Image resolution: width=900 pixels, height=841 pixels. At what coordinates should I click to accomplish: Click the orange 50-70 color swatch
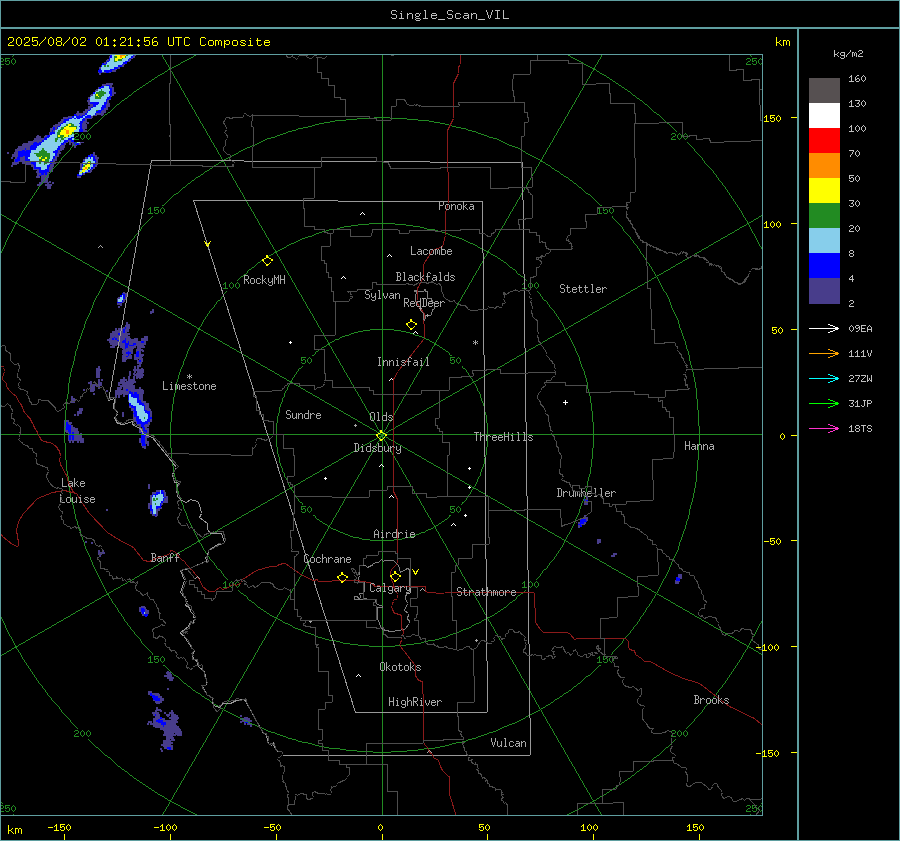[x=824, y=166]
